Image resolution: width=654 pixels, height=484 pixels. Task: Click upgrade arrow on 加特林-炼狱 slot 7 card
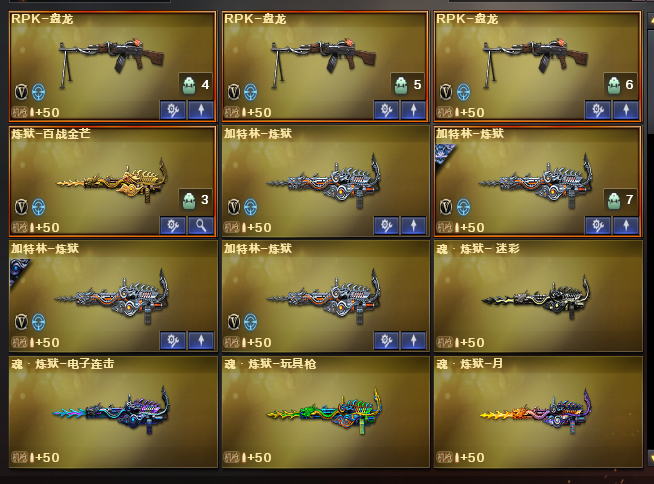(626, 225)
